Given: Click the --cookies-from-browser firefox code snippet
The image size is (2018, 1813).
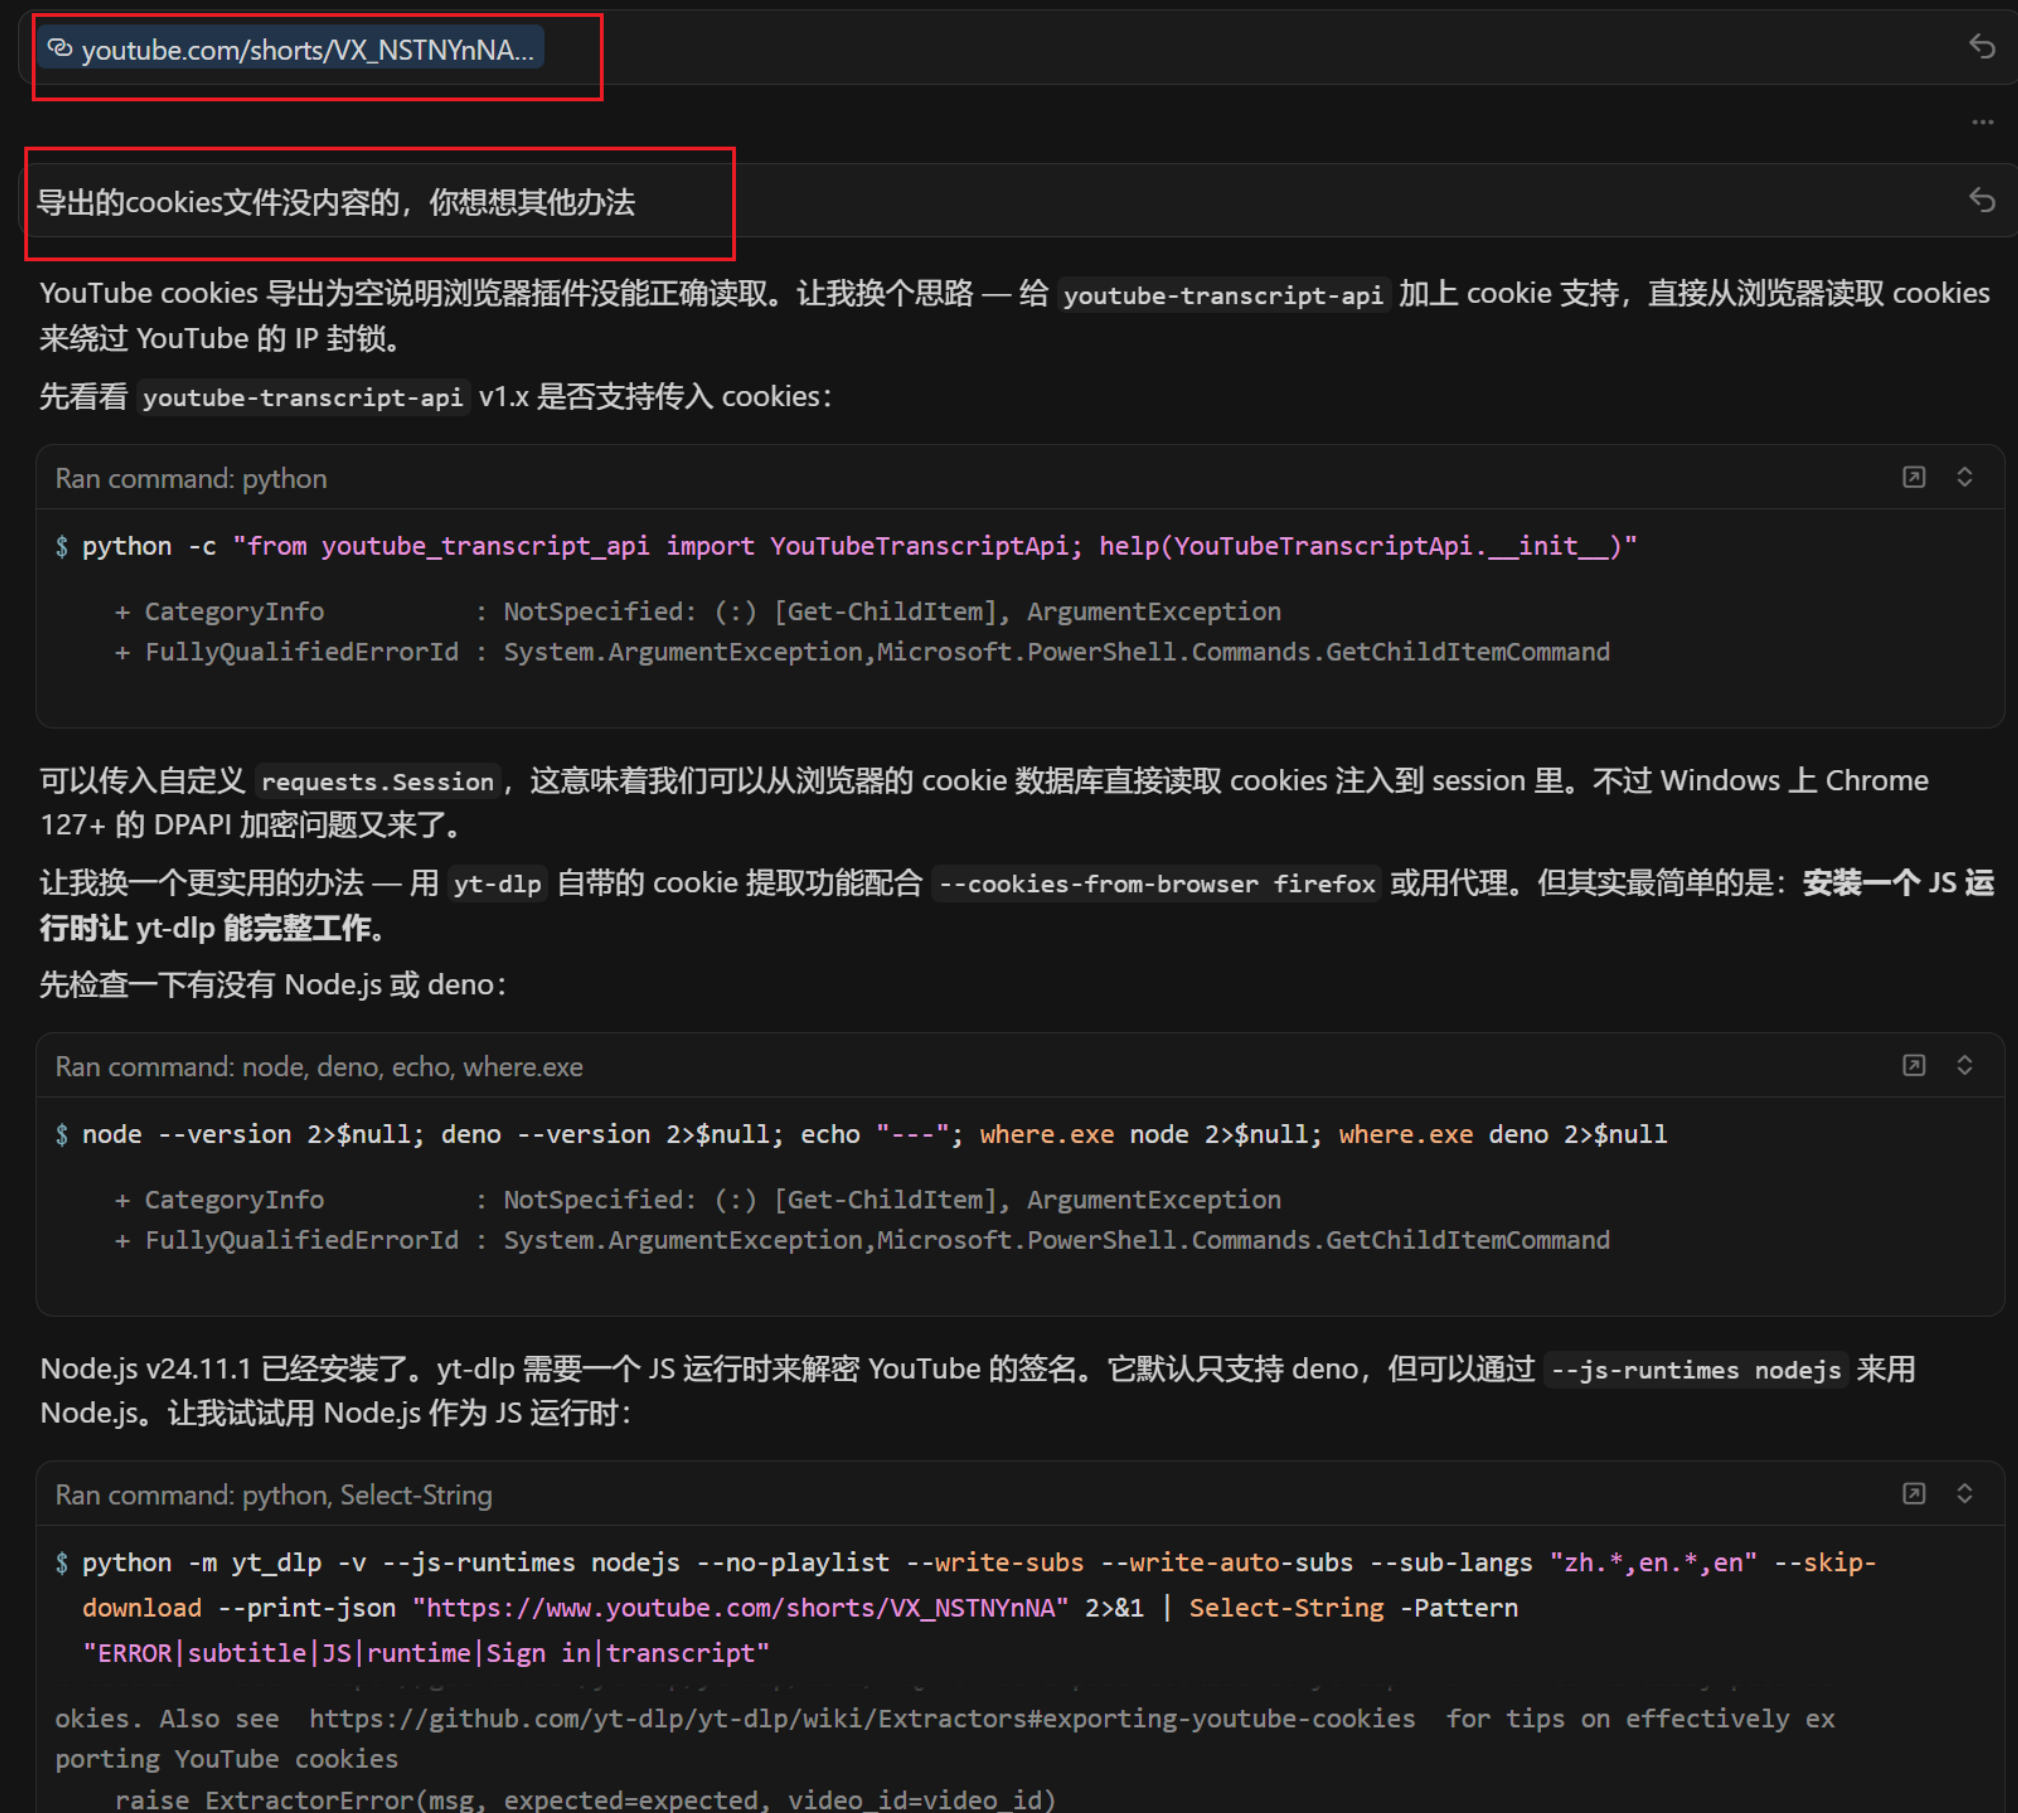Looking at the screenshot, I should click(1155, 884).
